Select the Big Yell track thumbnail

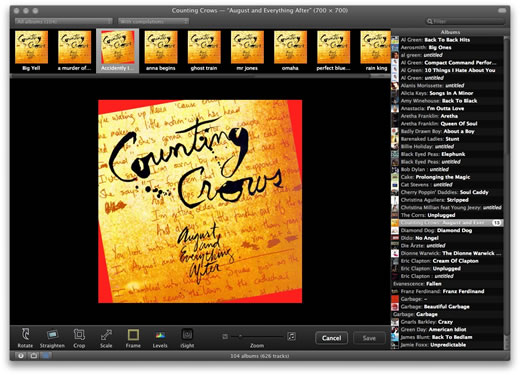[31, 51]
